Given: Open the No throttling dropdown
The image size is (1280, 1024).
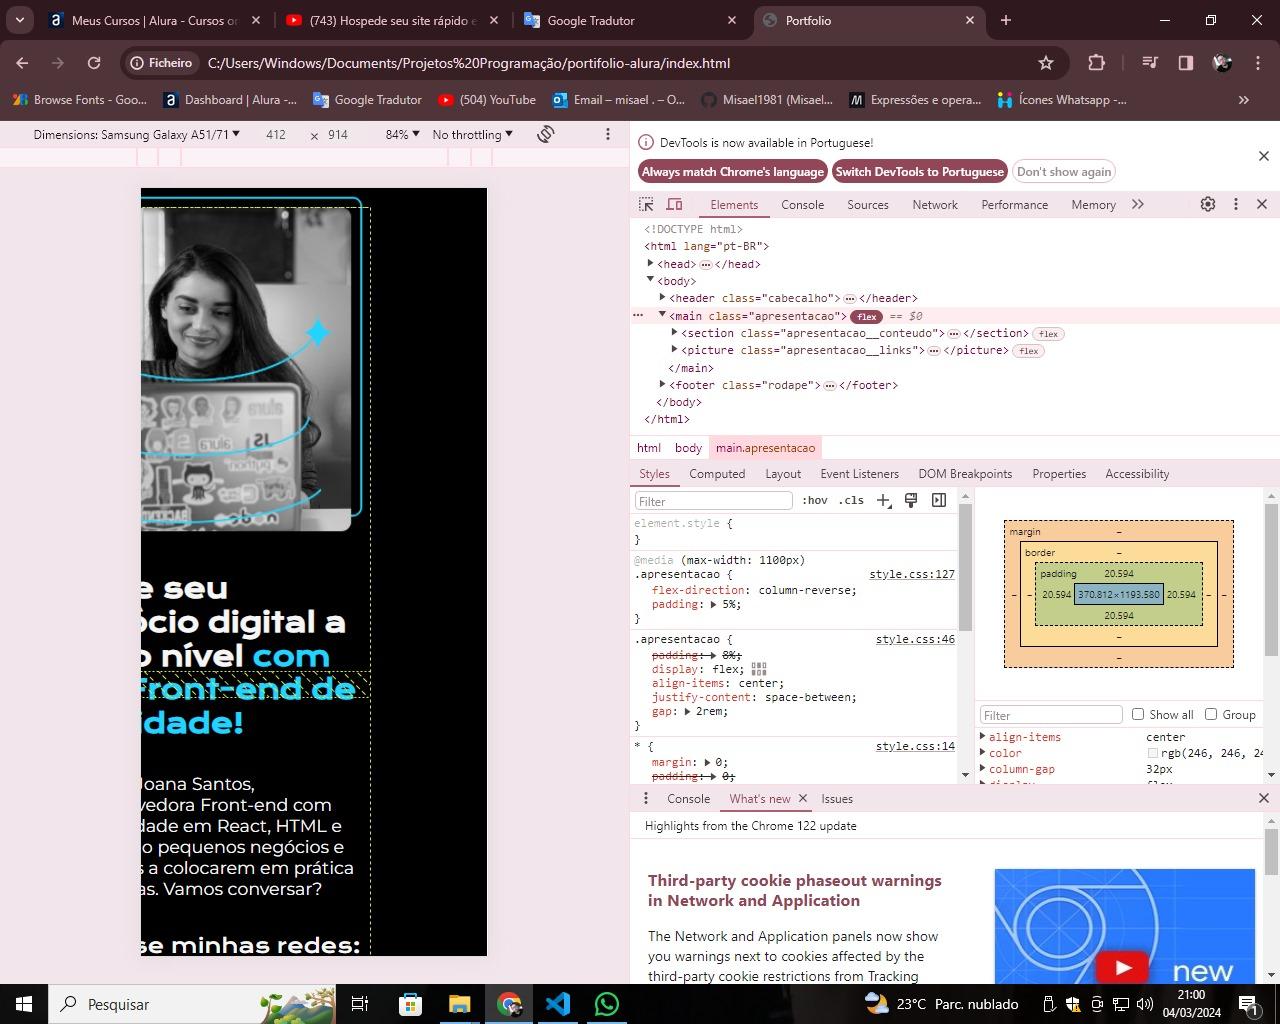Looking at the screenshot, I should pyautogui.click(x=472, y=134).
